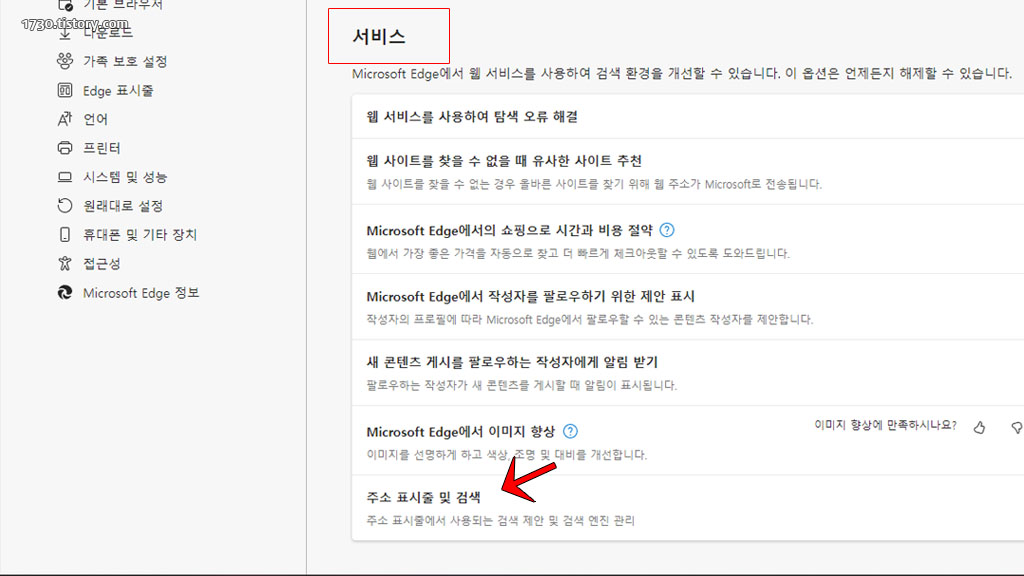Open help for 쇼핑으로 시간과 비용 절약
The width and height of the screenshot is (1024, 576).
[x=667, y=230]
